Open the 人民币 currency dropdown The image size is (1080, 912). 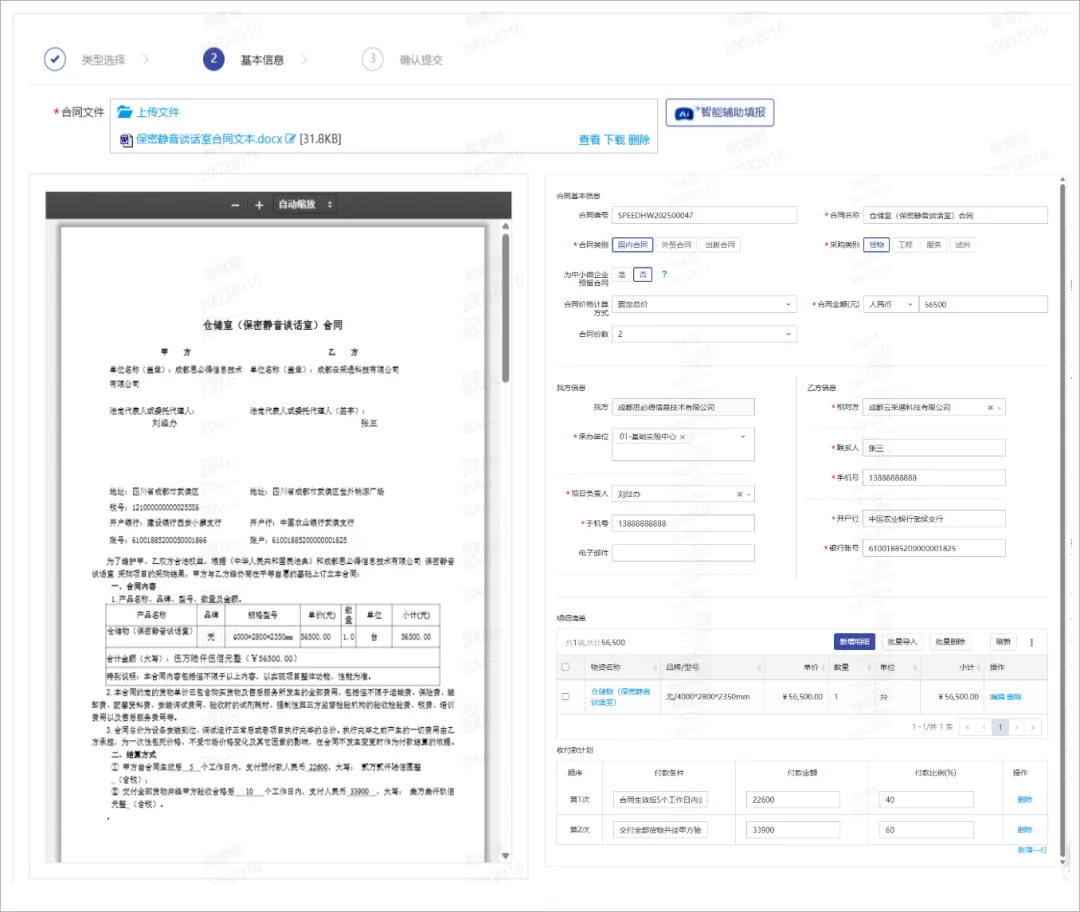click(x=890, y=304)
